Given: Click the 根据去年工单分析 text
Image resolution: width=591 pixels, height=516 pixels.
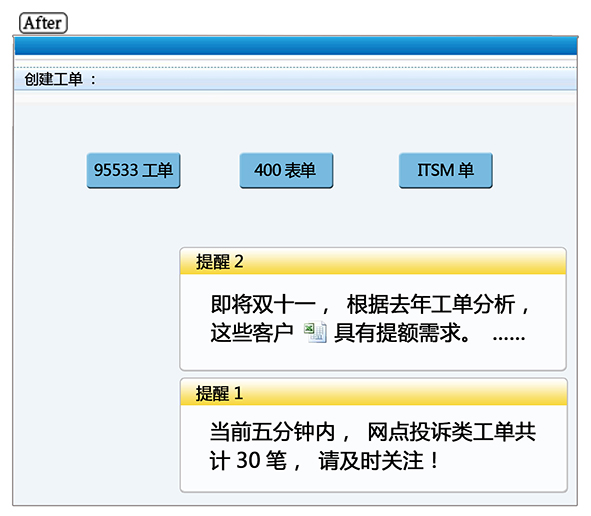Looking at the screenshot, I should click(x=431, y=304).
